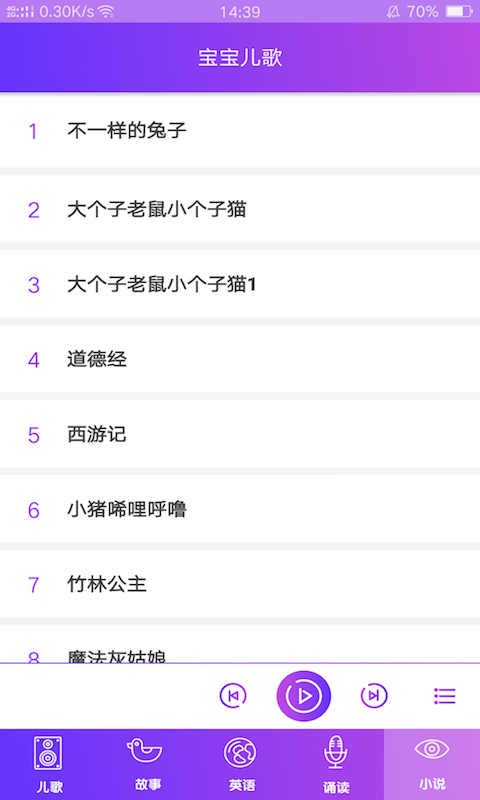Open 大个子老鼠小个子猫1 entry

[240, 284]
